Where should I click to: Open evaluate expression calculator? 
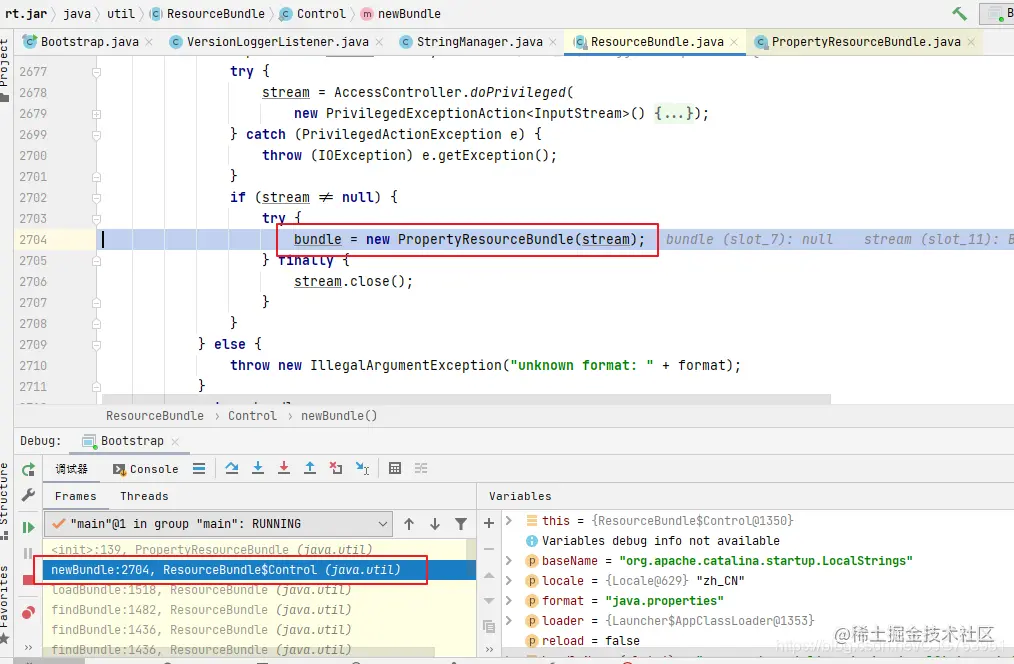(394, 469)
